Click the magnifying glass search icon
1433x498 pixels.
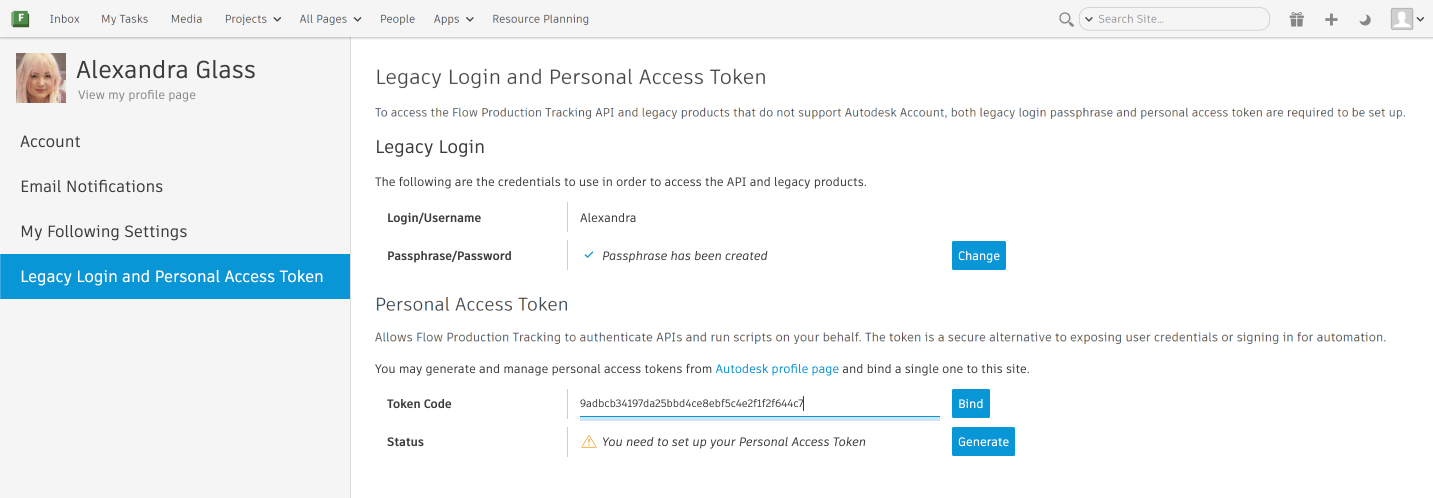[x=1067, y=19]
